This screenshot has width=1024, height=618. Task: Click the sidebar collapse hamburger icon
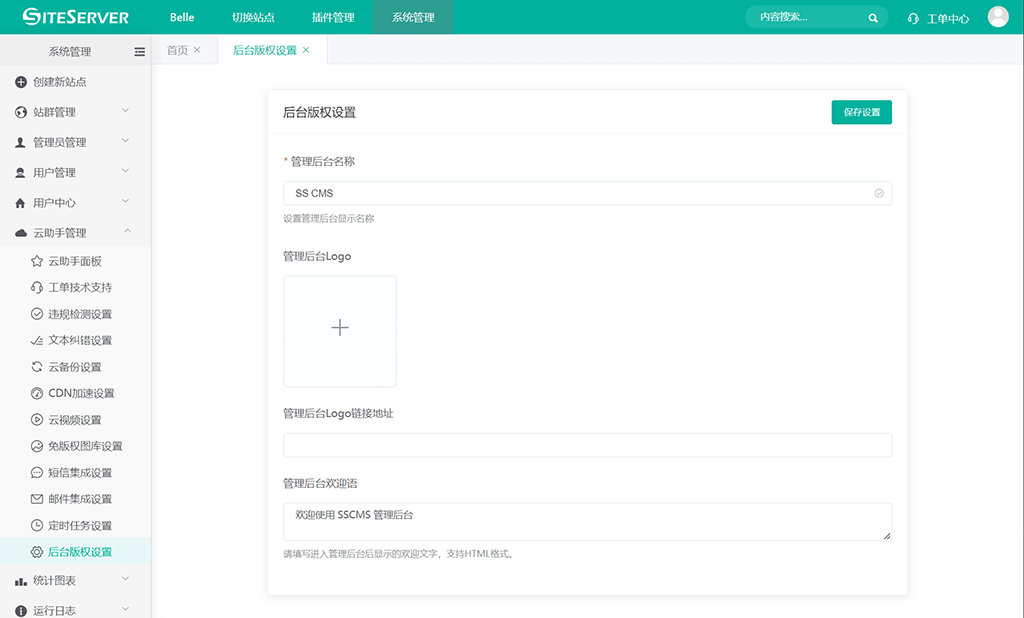[x=139, y=52]
